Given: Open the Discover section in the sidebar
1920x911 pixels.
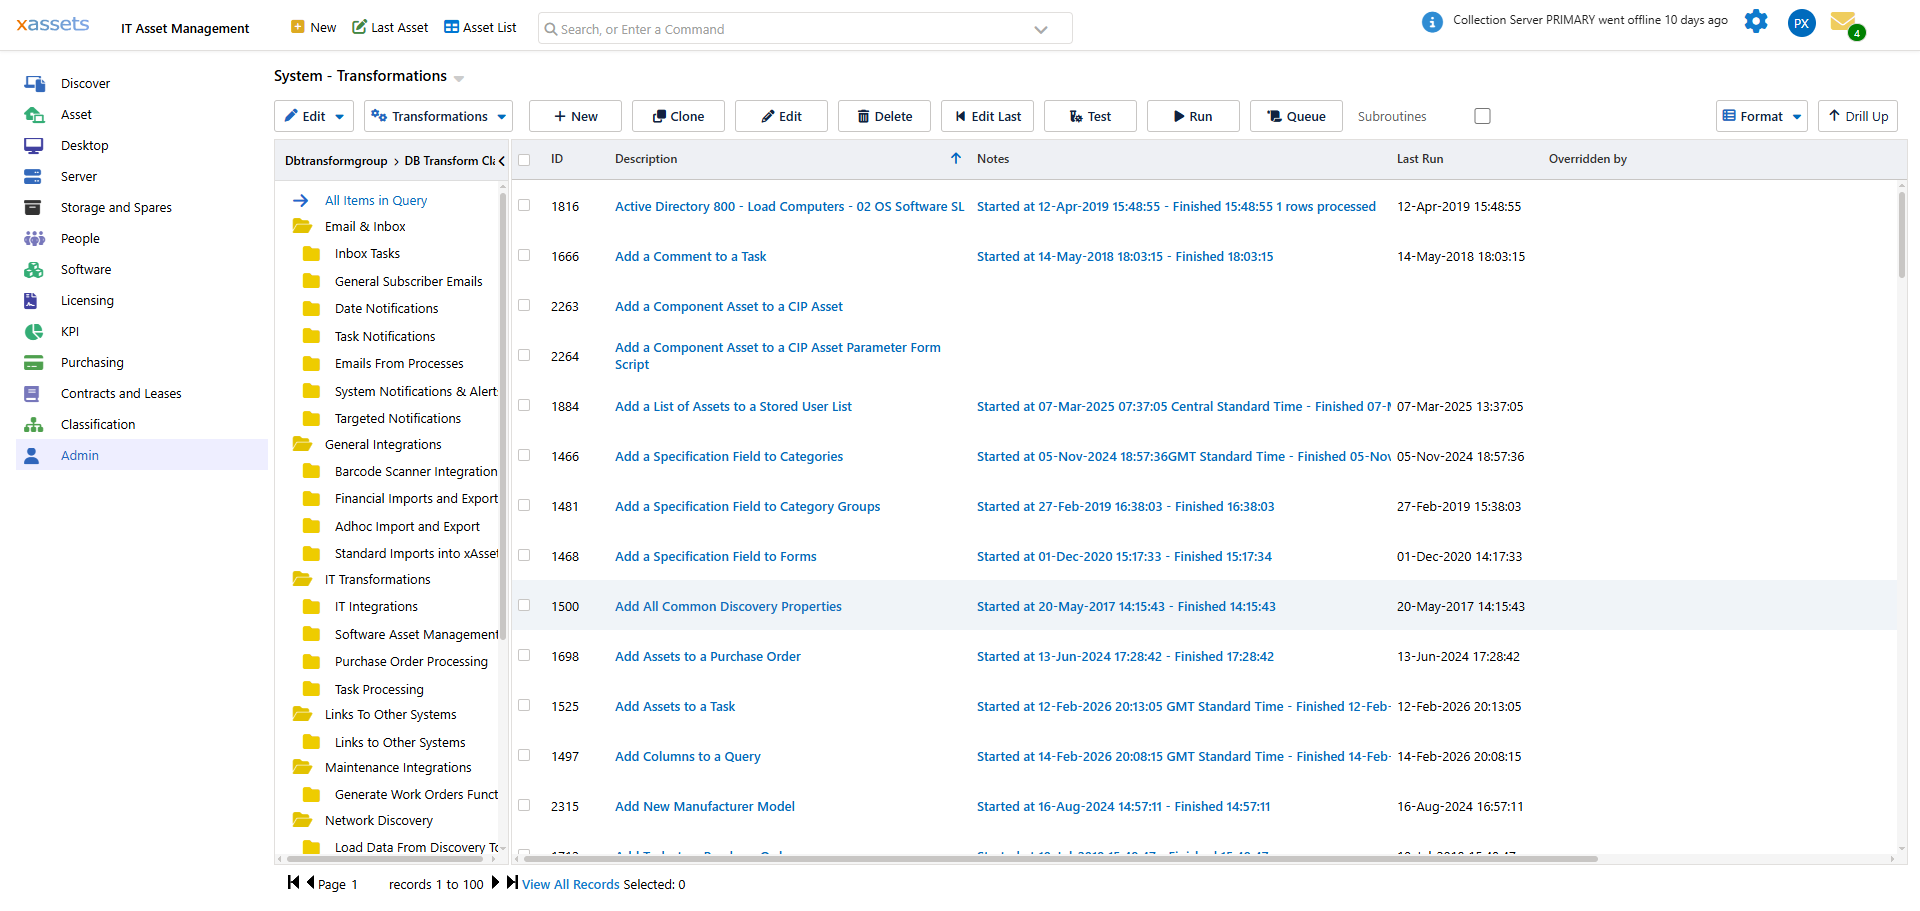Looking at the screenshot, I should point(86,83).
